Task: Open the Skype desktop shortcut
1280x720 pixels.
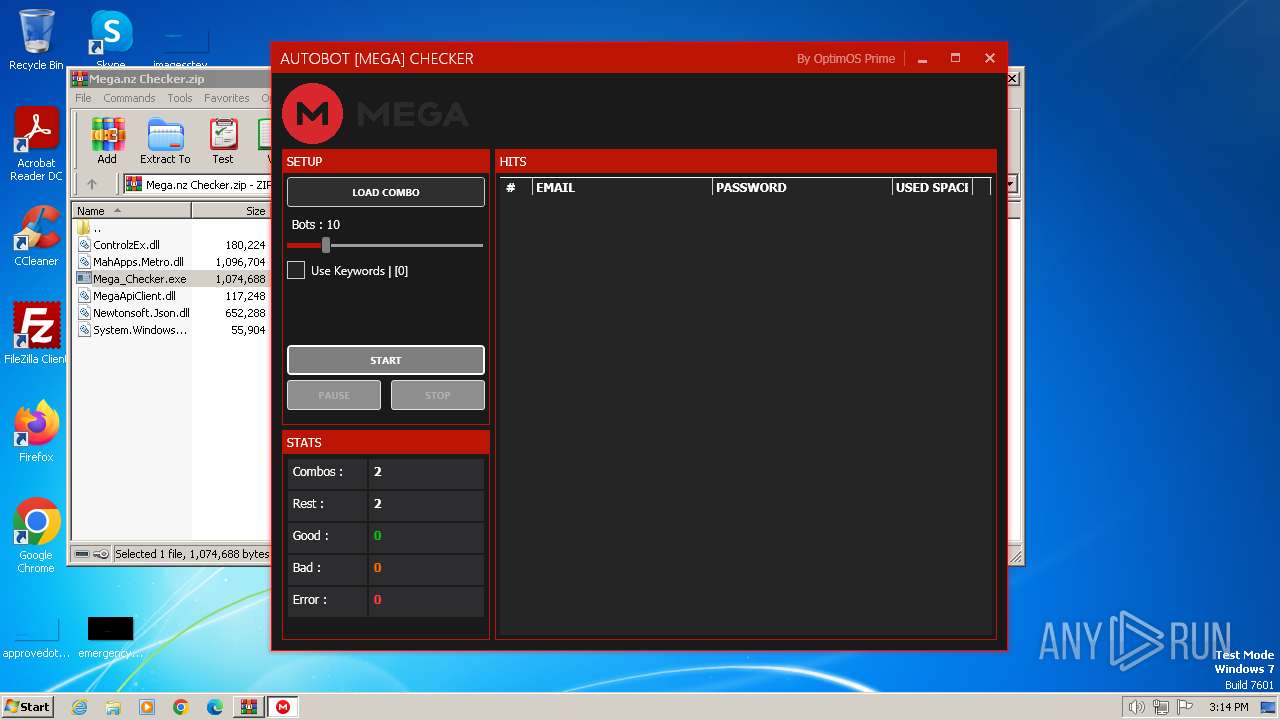Action: click(x=111, y=40)
